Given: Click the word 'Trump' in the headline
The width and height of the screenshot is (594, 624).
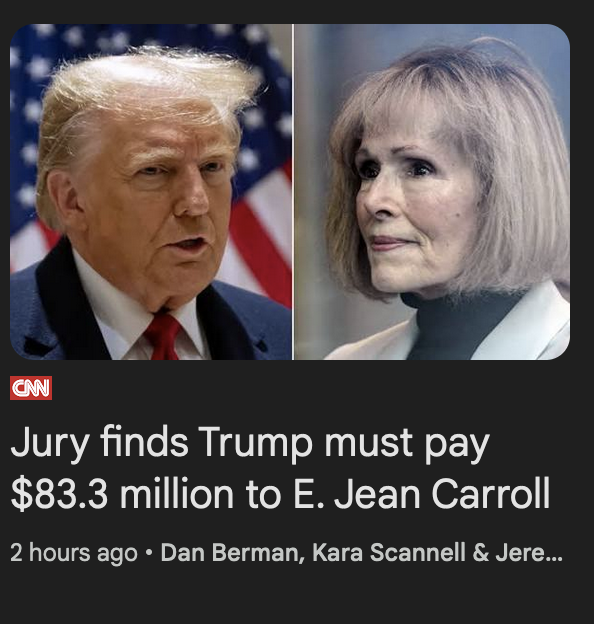Looking at the screenshot, I should tap(255, 443).
